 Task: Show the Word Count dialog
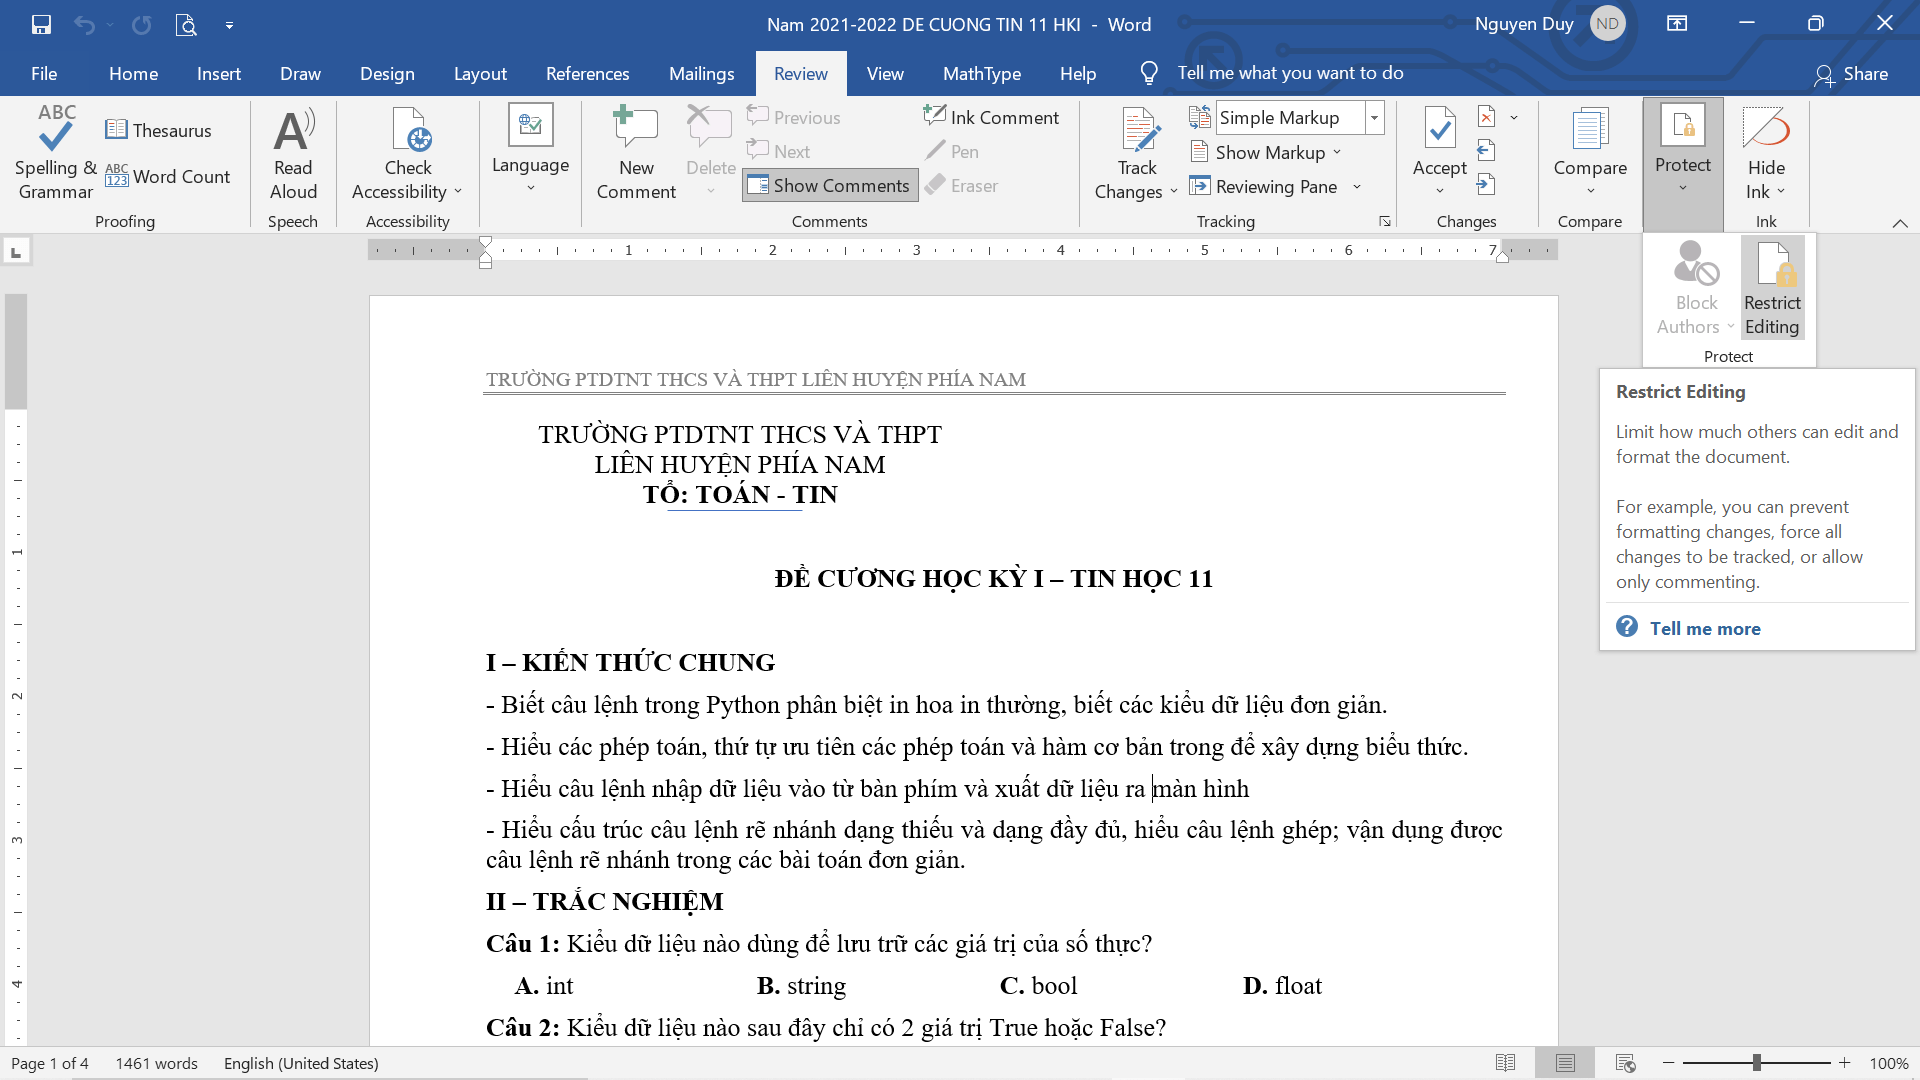[168, 176]
